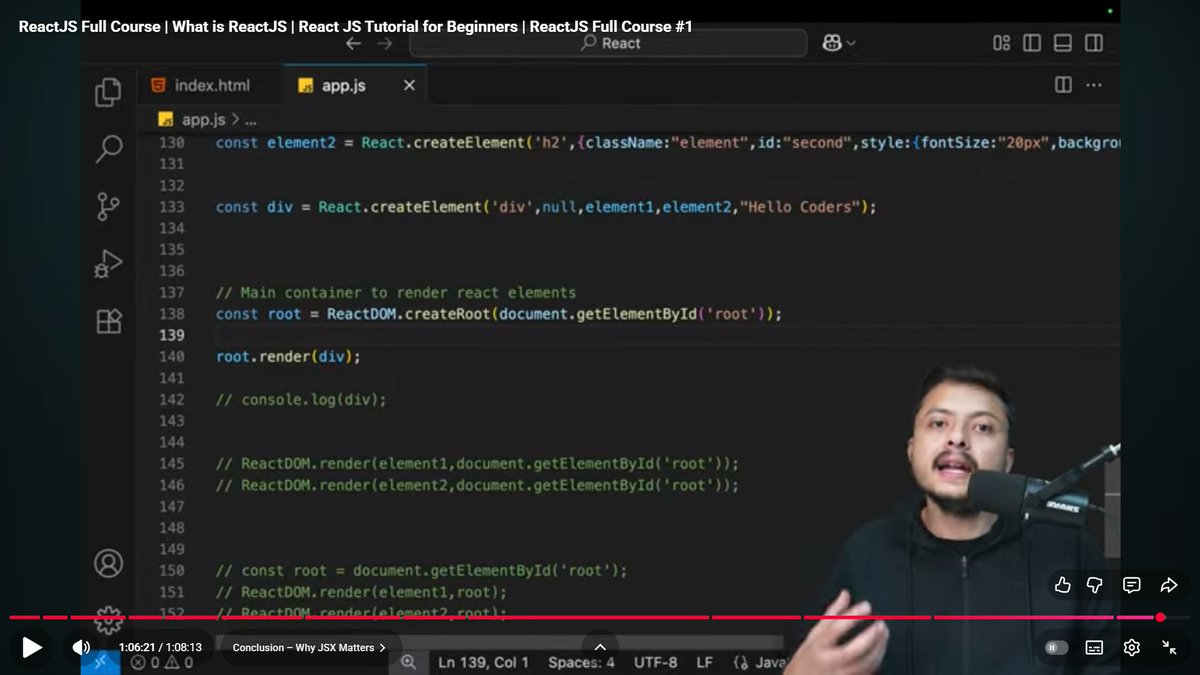The width and height of the screenshot is (1200, 675).
Task: Click the React command center search box
Action: point(608,43)
